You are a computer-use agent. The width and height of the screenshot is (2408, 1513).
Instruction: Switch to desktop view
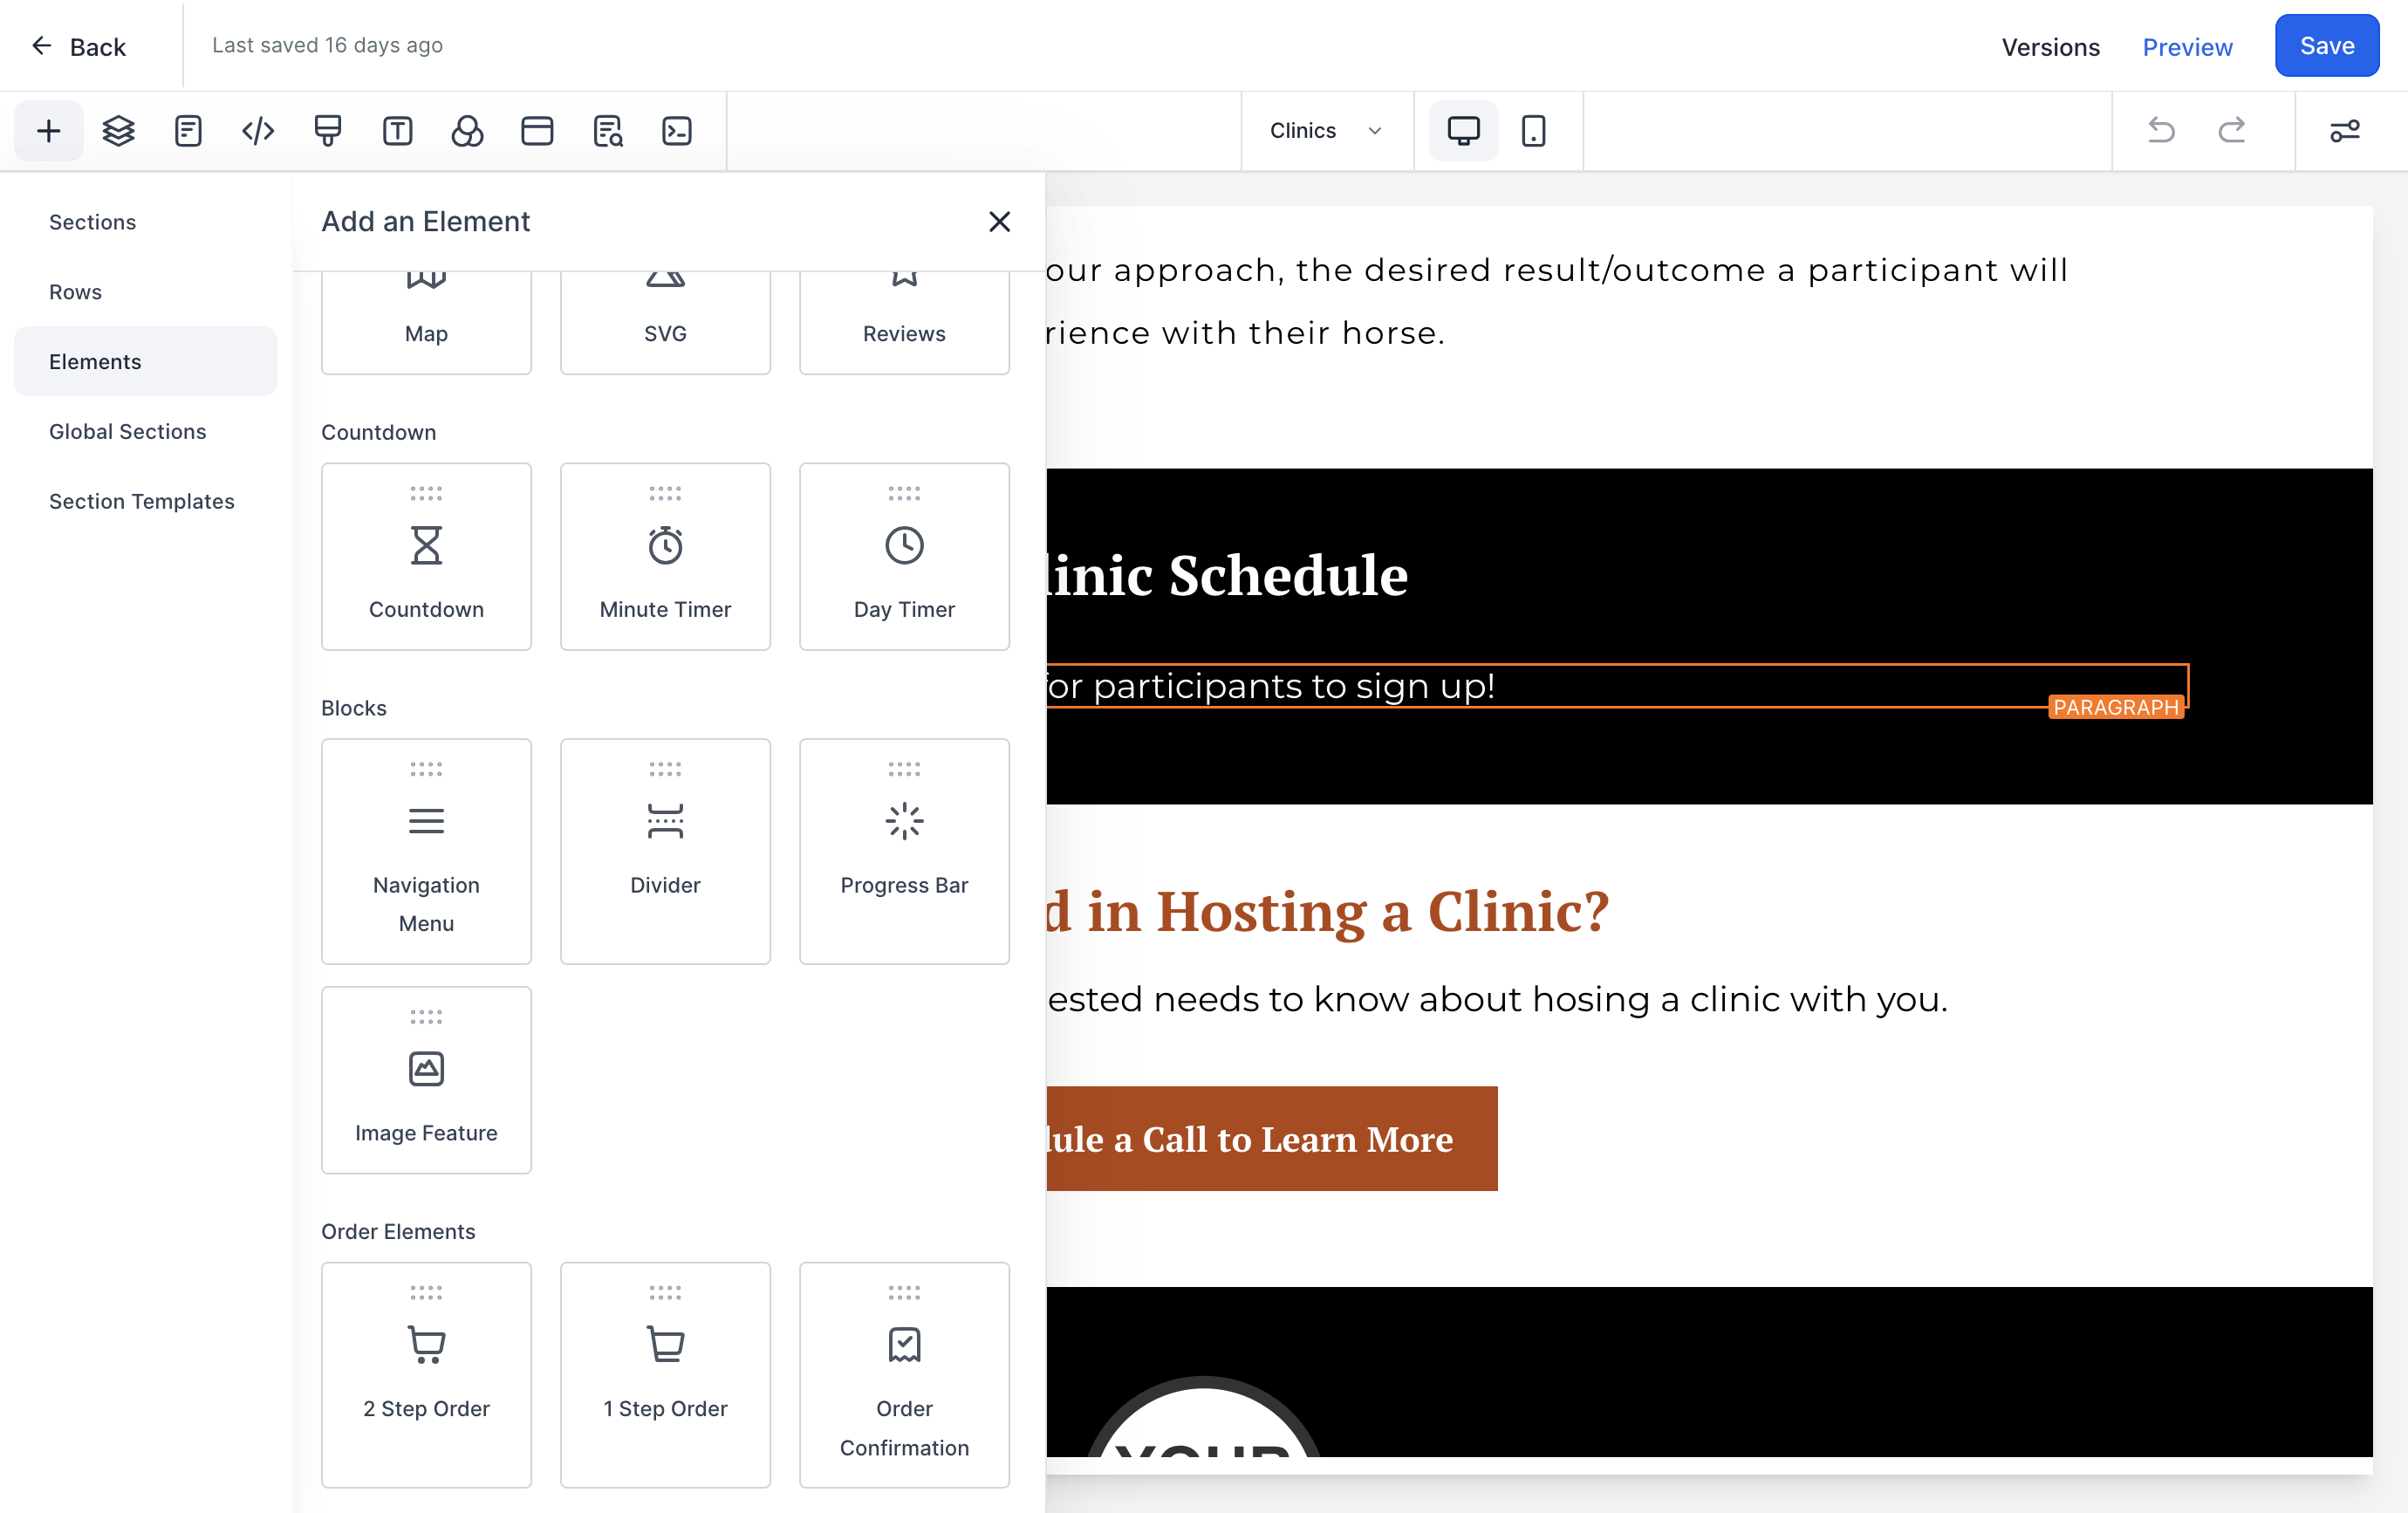coord(1463,131)
